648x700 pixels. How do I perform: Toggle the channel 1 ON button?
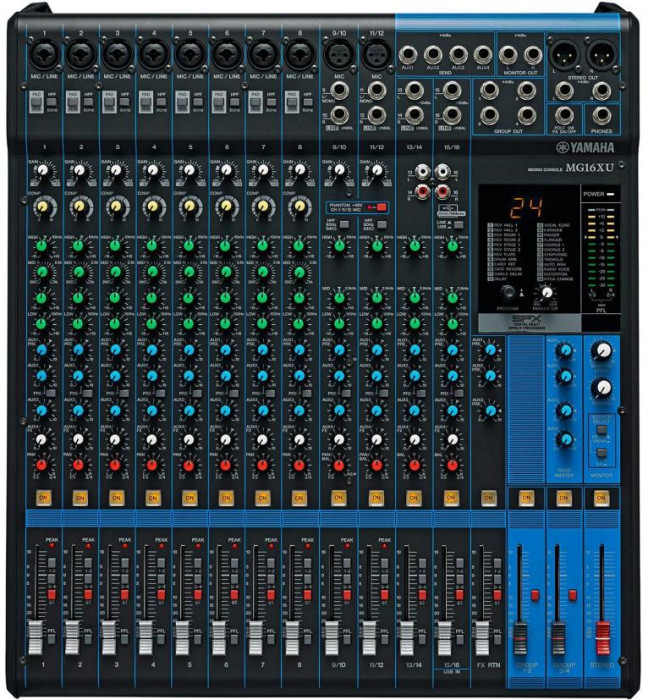pyautogui.click(x=43, y=497)
